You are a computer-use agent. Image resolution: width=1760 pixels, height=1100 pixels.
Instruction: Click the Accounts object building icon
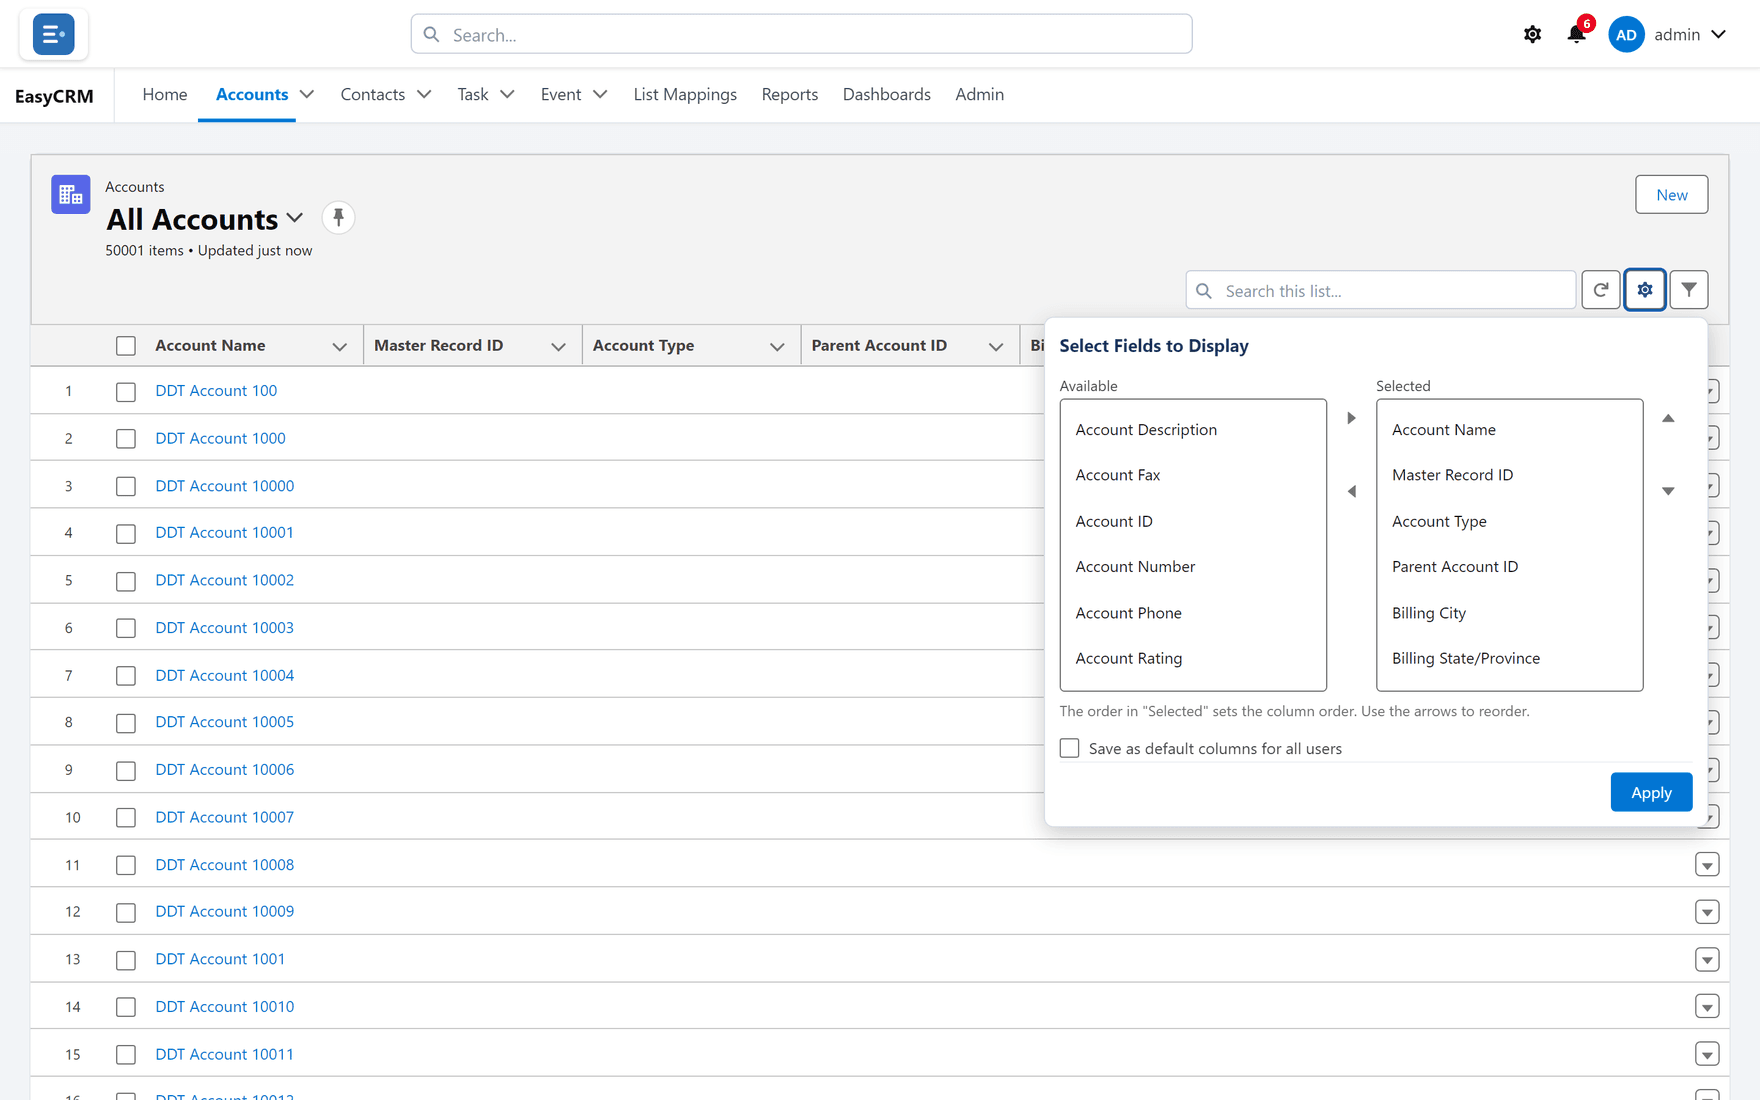(x=70, y=194)
